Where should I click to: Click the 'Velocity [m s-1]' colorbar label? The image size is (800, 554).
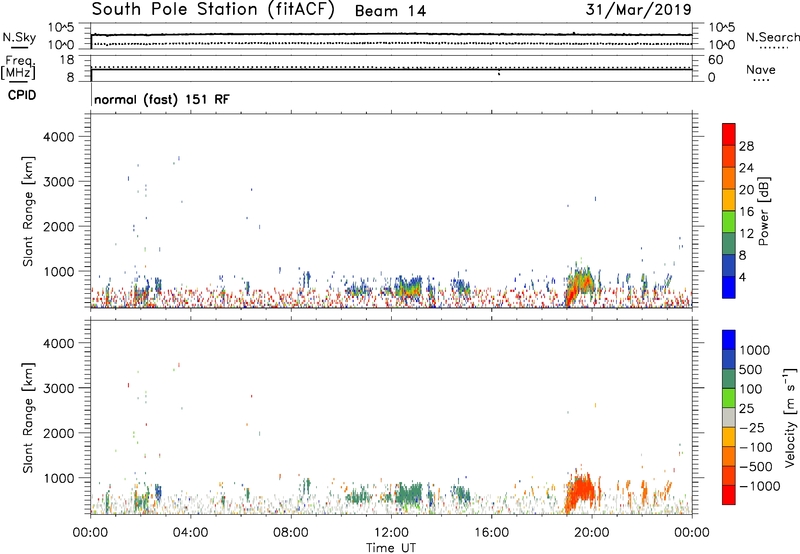[x=790, y=417]
